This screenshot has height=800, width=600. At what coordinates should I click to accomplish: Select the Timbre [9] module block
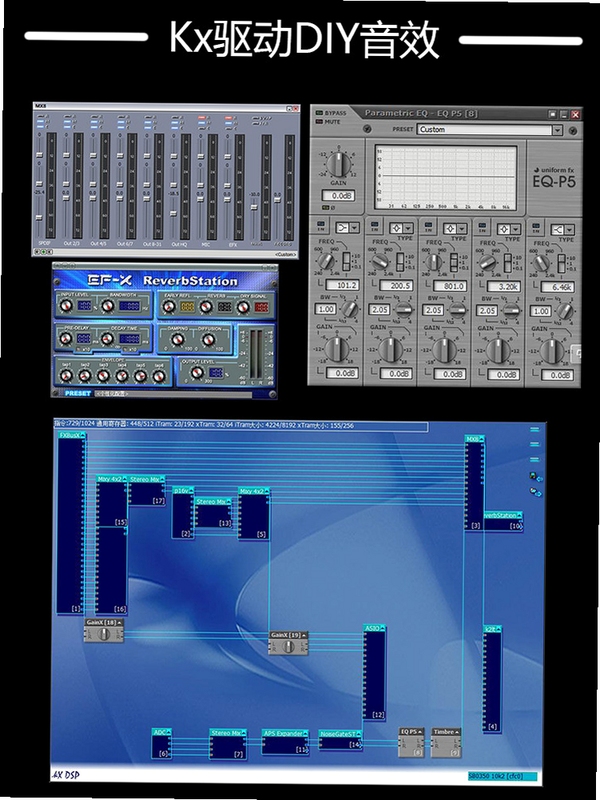coord(446,743)
